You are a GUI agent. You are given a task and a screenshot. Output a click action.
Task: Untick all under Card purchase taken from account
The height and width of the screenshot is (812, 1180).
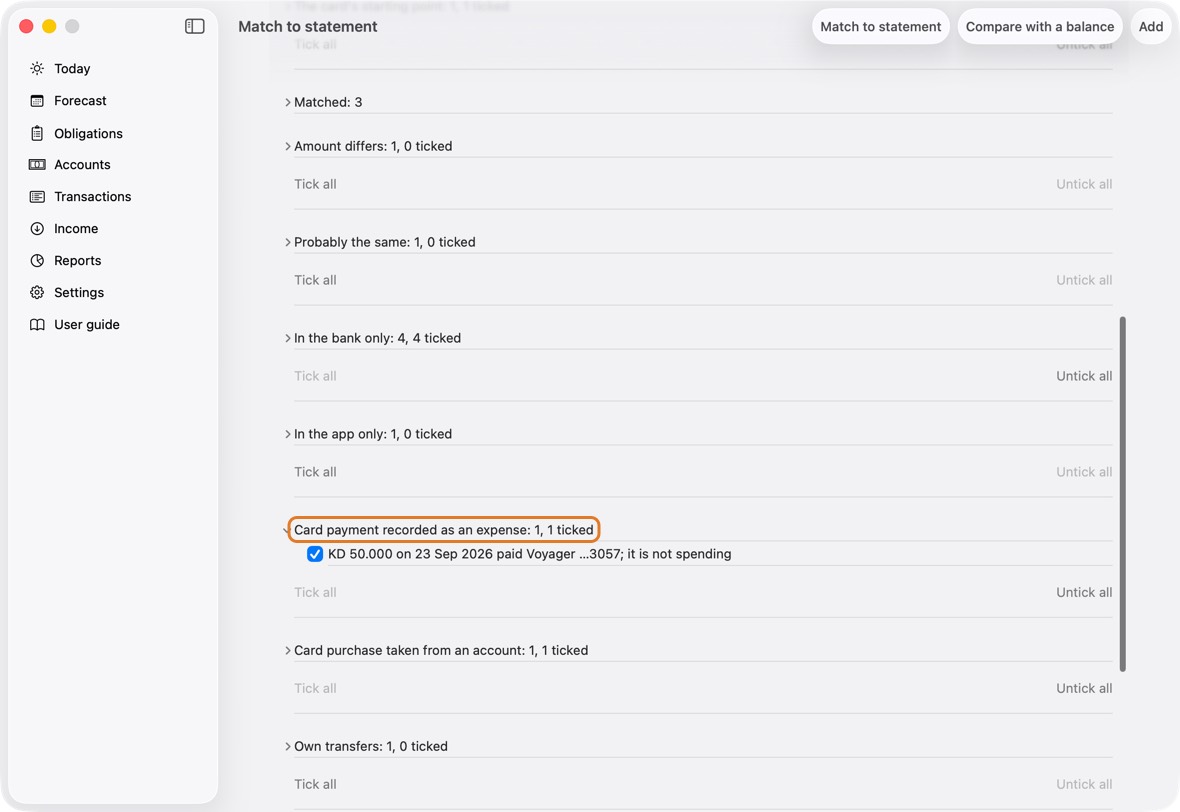pos(1084,689)
